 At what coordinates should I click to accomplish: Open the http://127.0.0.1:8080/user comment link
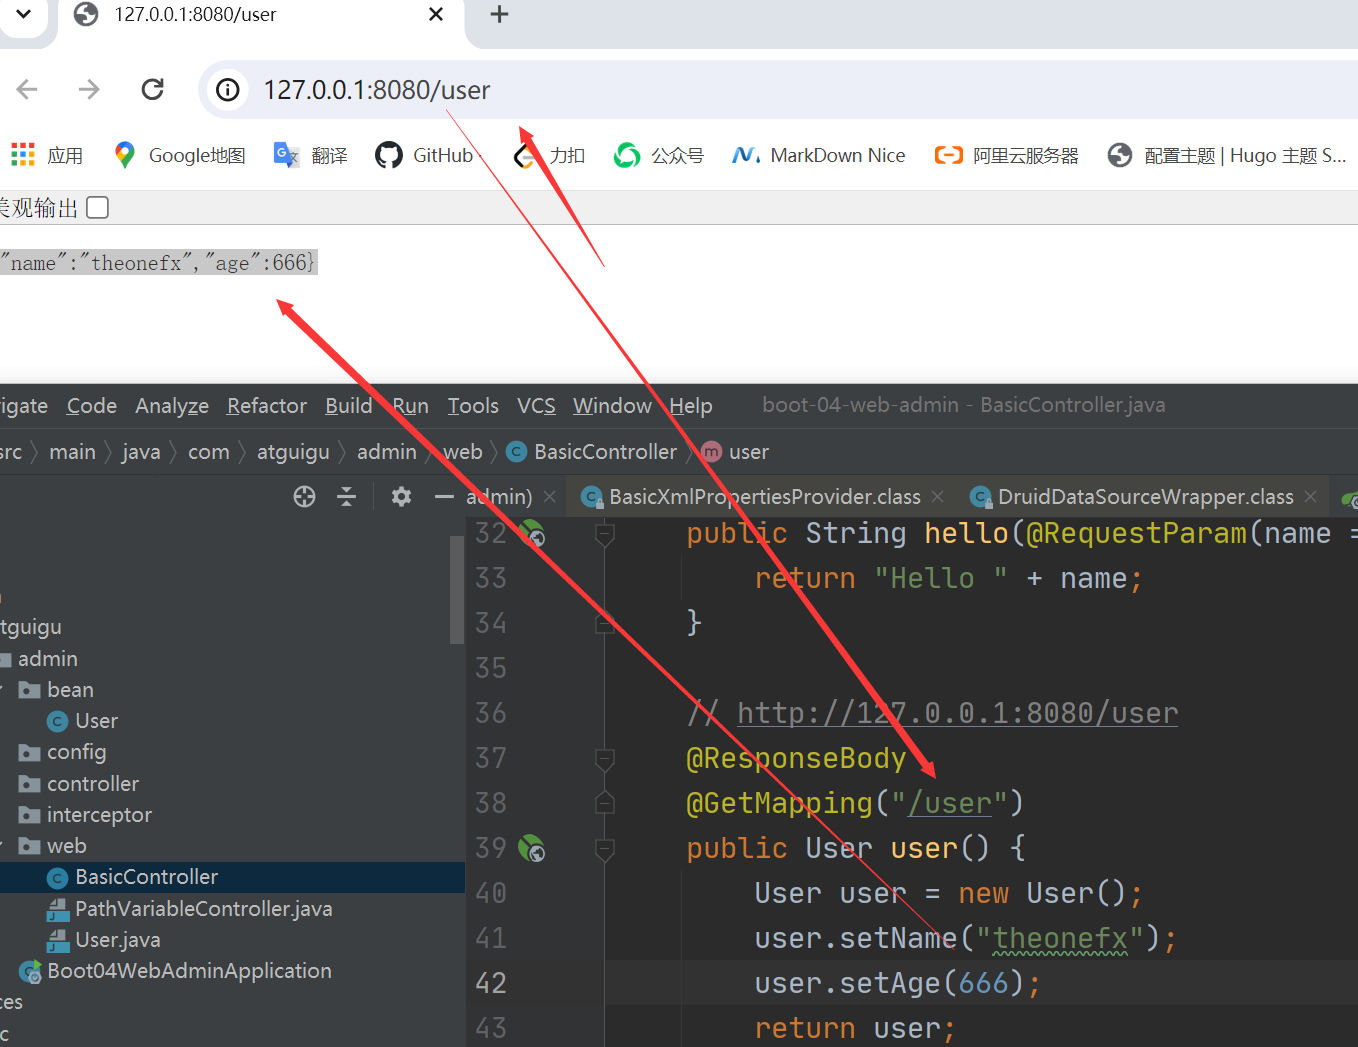[x=957, y=713]
